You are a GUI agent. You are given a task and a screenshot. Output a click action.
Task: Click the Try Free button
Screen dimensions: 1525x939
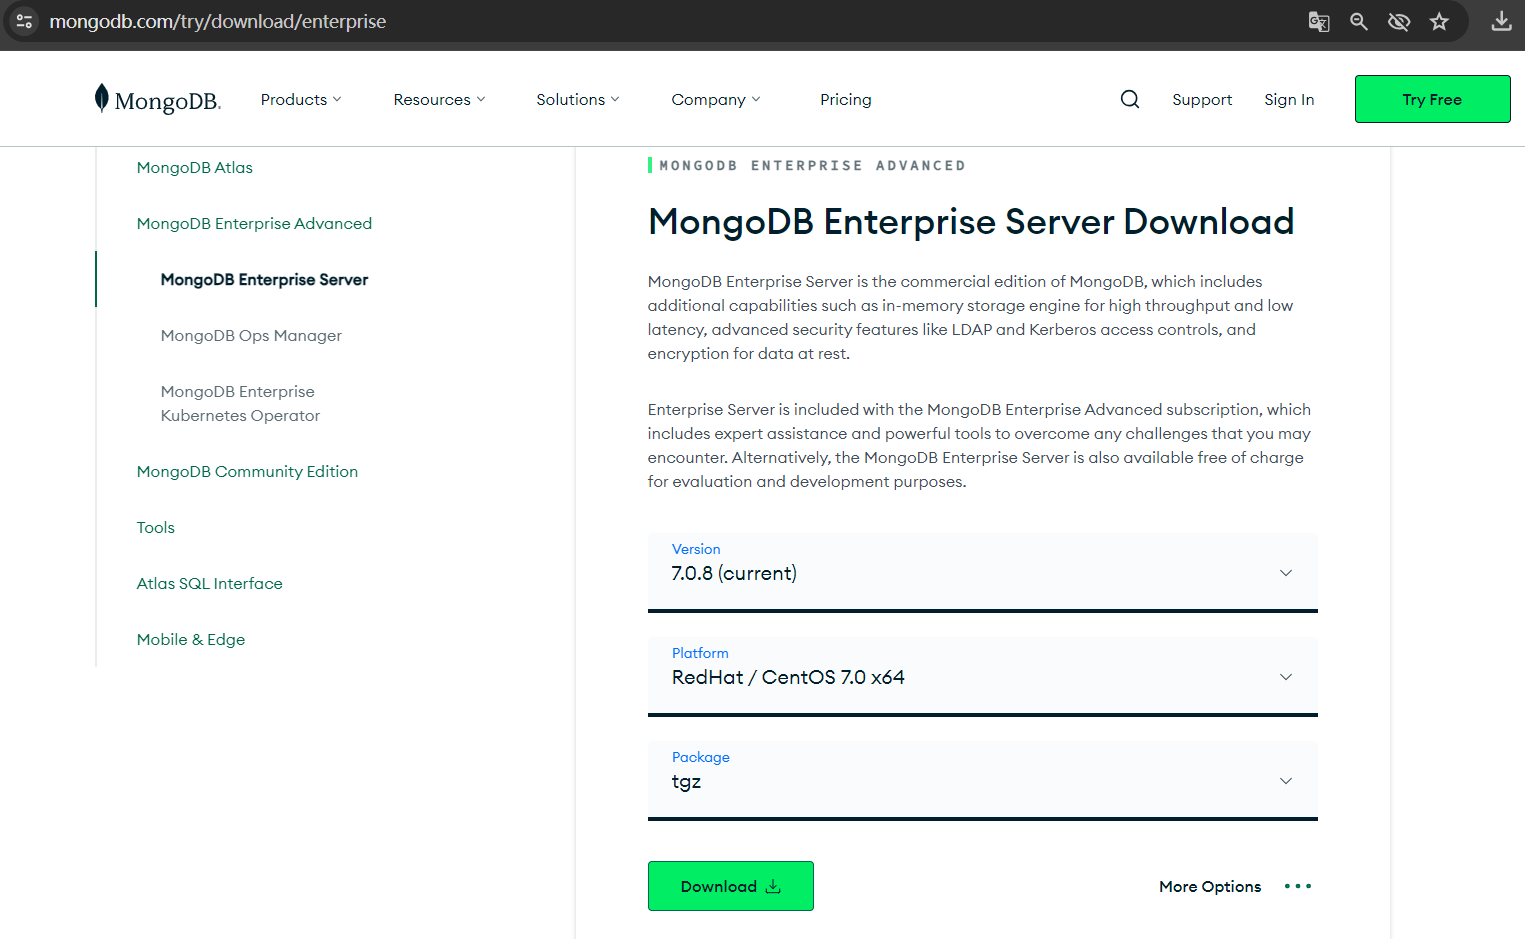(x=1432, y=99)
